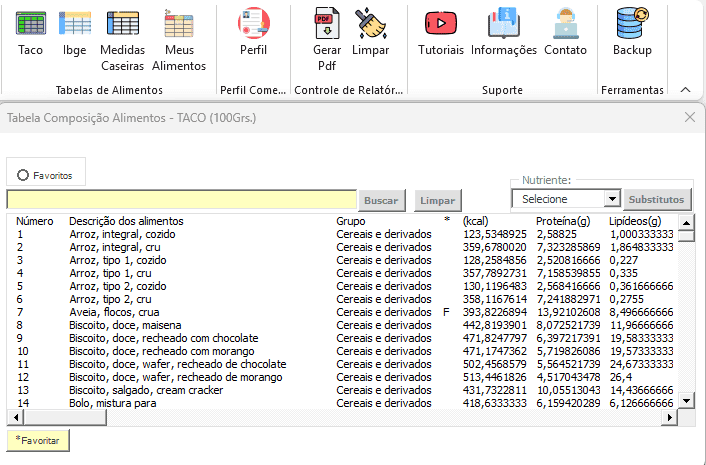The height and width of the screenshot is (465, 706).
Task: Click protein value 13,92102608
Action: tap(569, 312)
